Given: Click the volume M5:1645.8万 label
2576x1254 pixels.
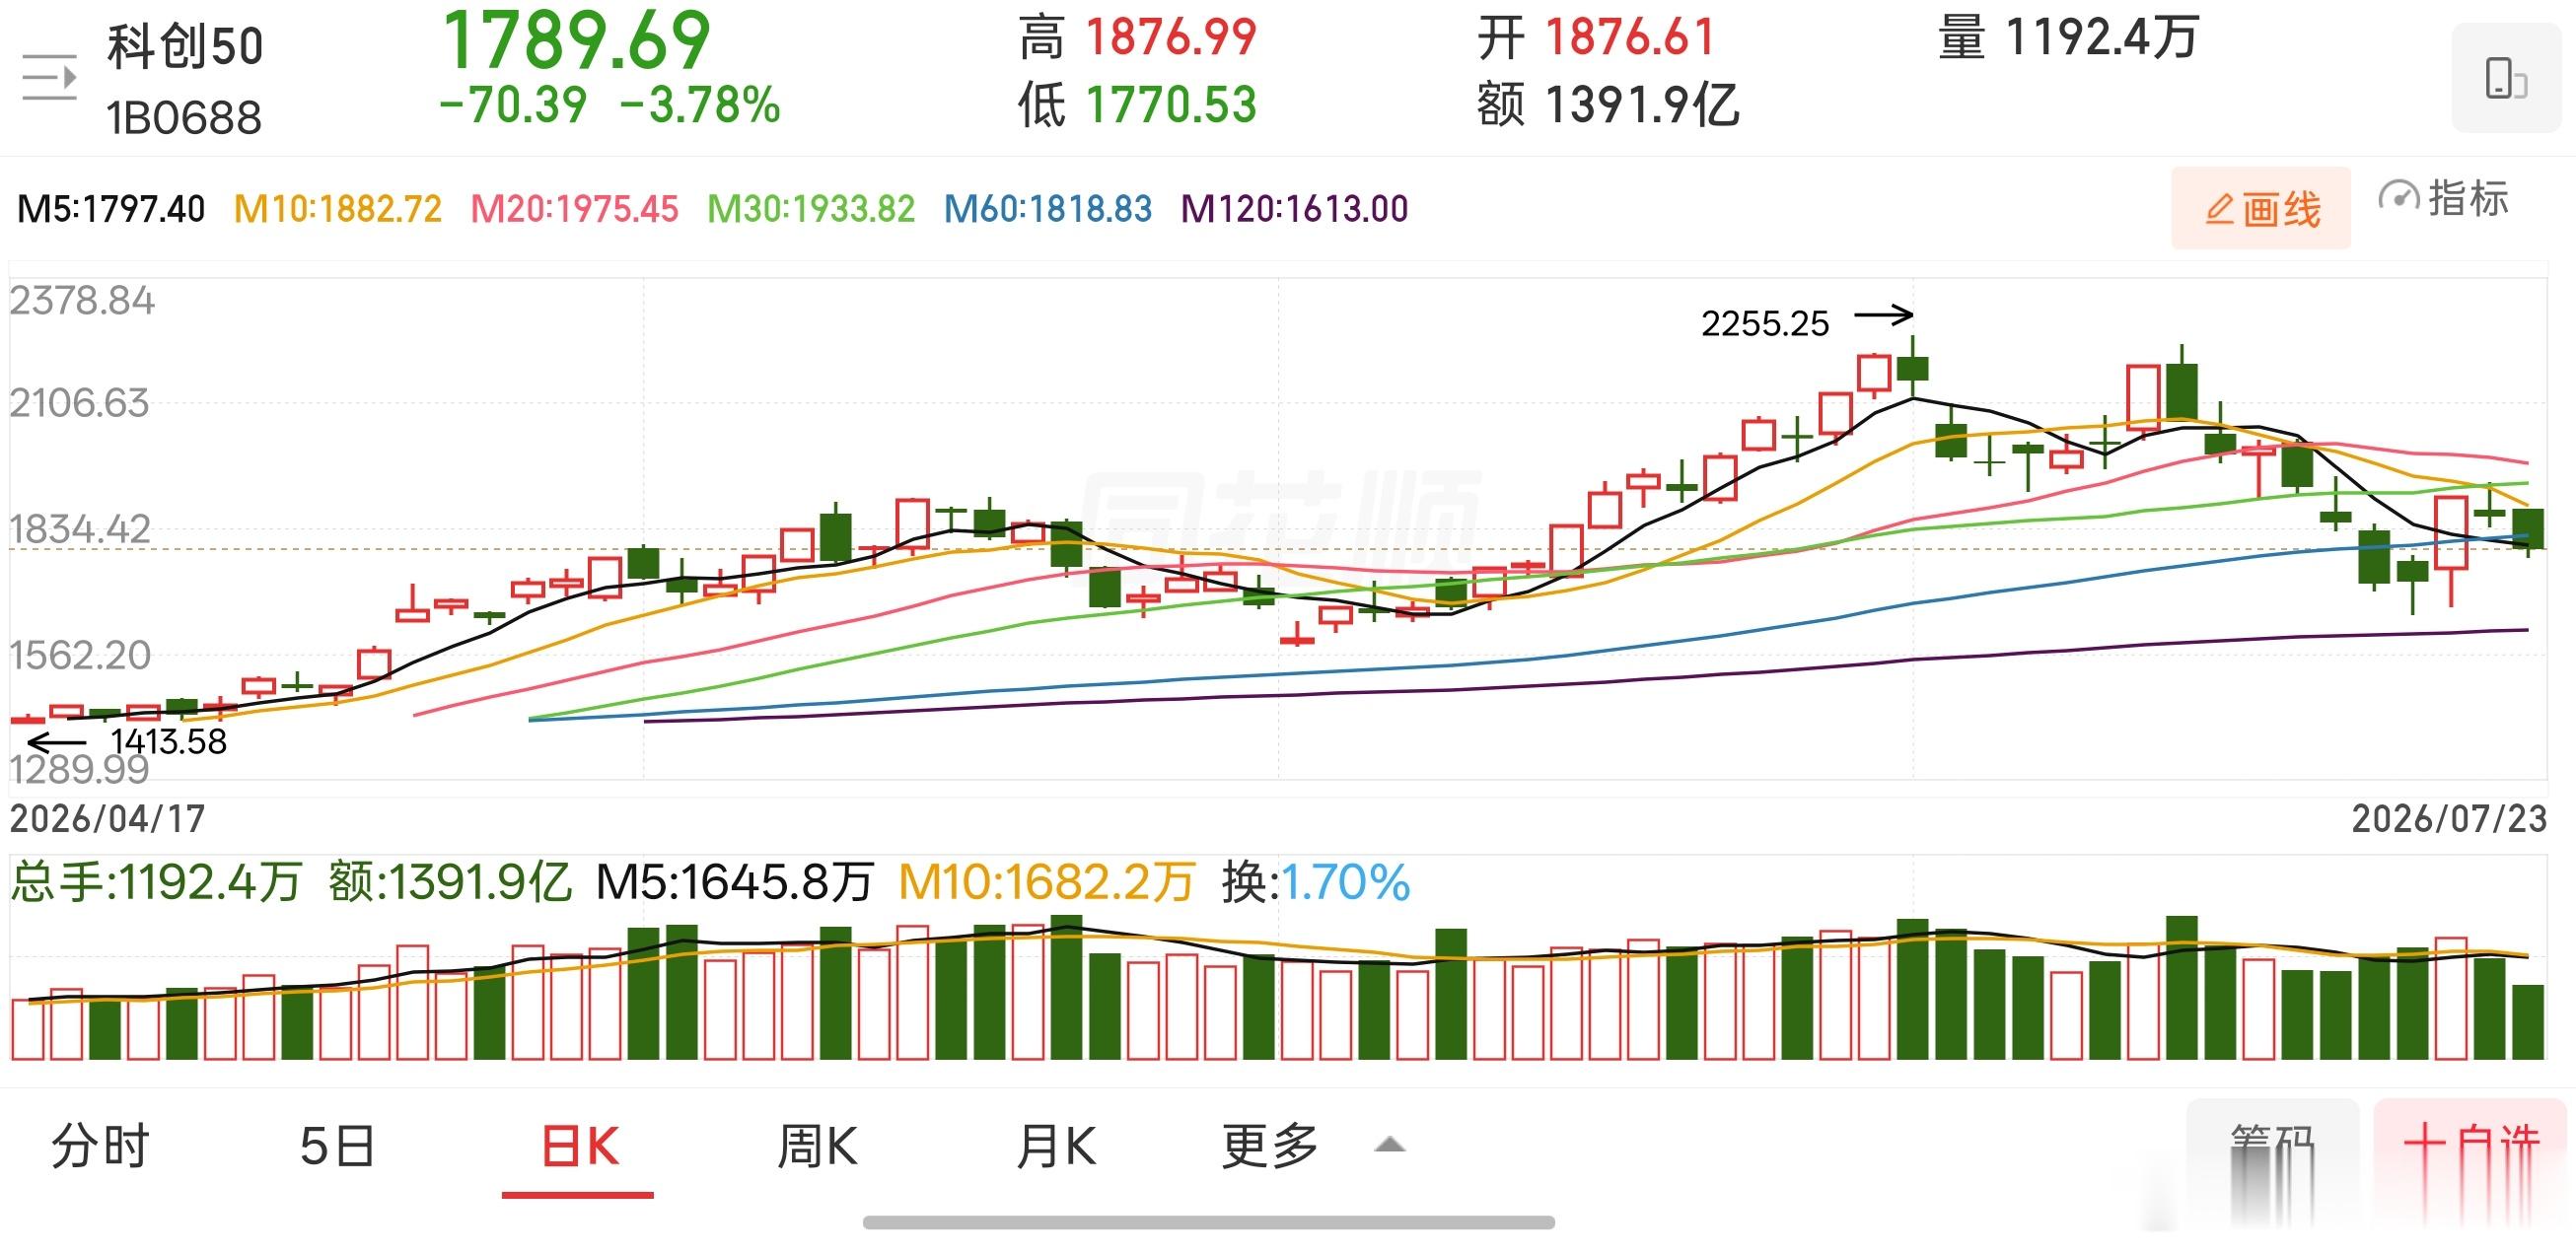Looking at the screenshot, I should pos(734,882).
